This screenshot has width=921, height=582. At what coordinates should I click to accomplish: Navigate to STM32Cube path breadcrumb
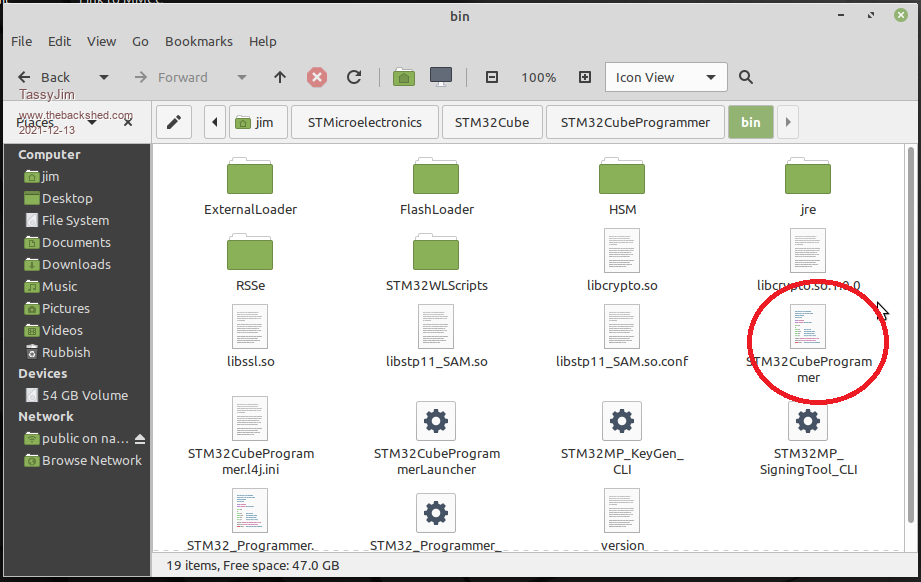pos(492,122)
